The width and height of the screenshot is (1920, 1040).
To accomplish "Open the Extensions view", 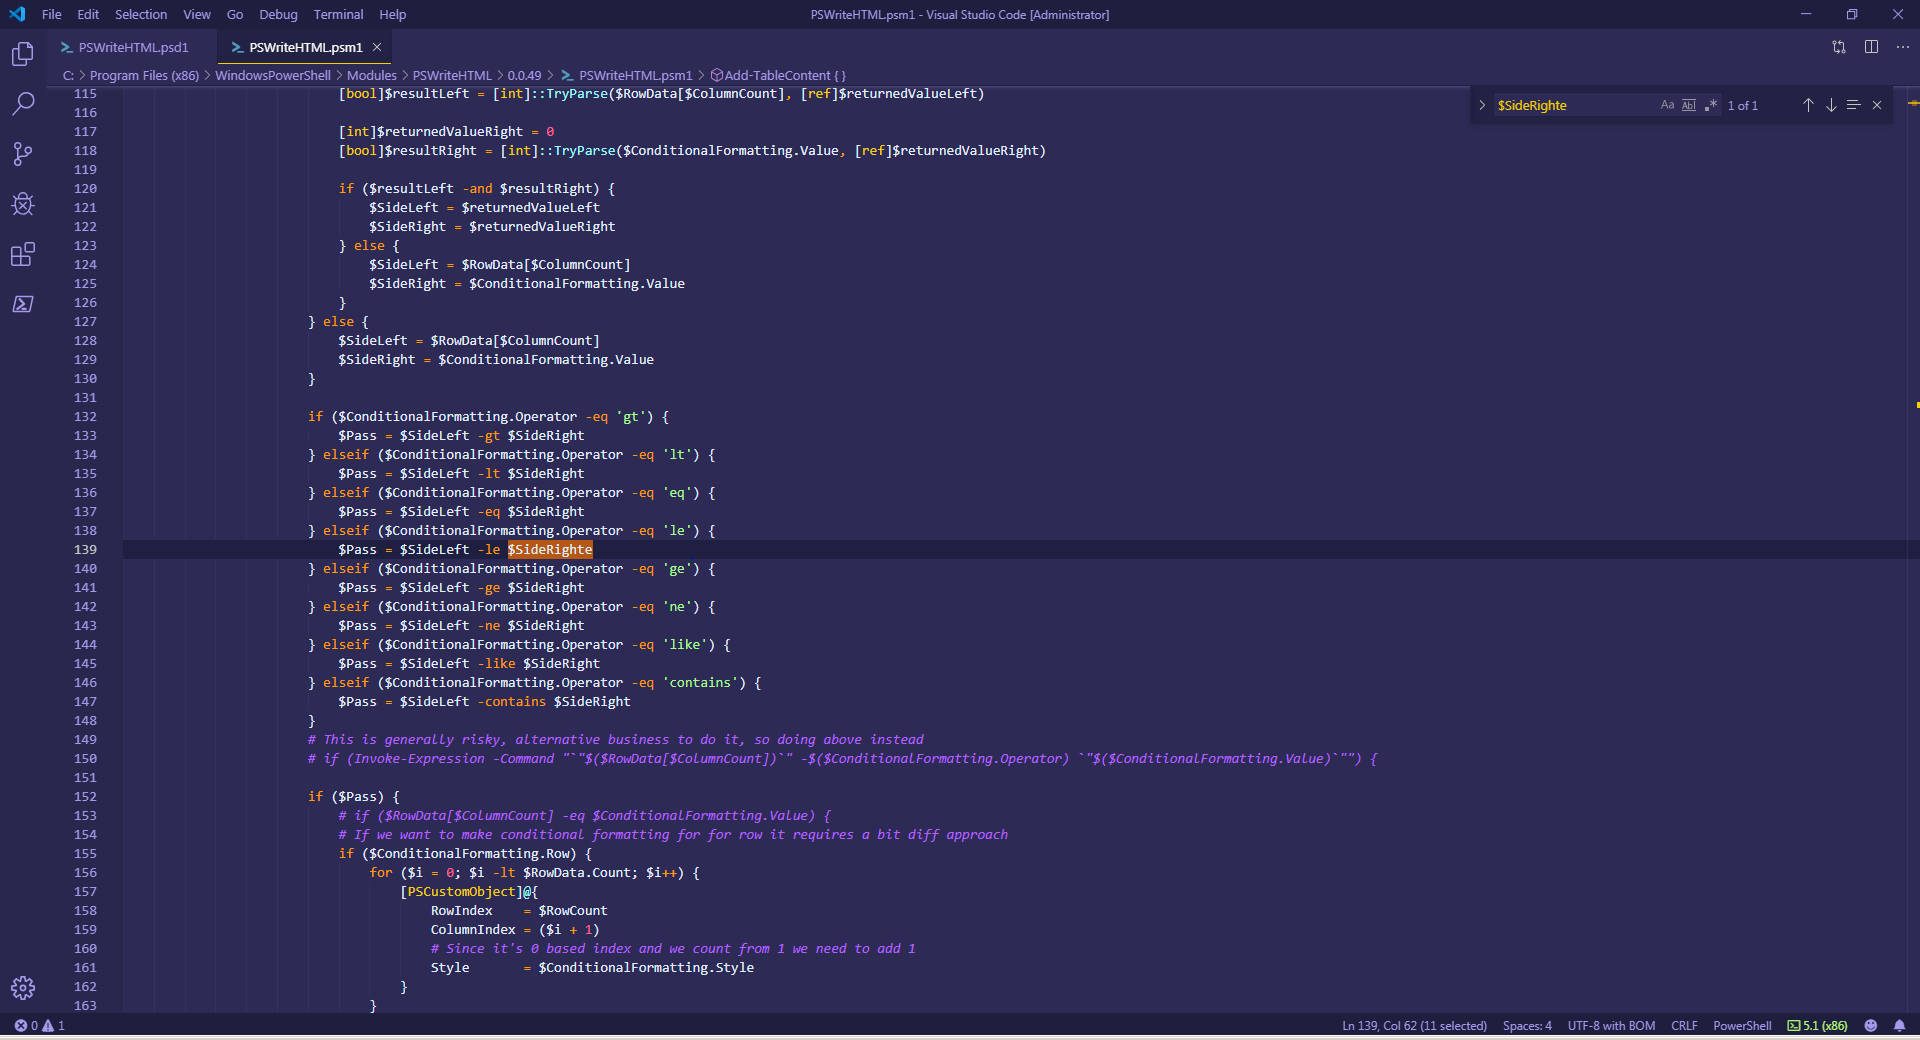I will (x=22, y=254).
